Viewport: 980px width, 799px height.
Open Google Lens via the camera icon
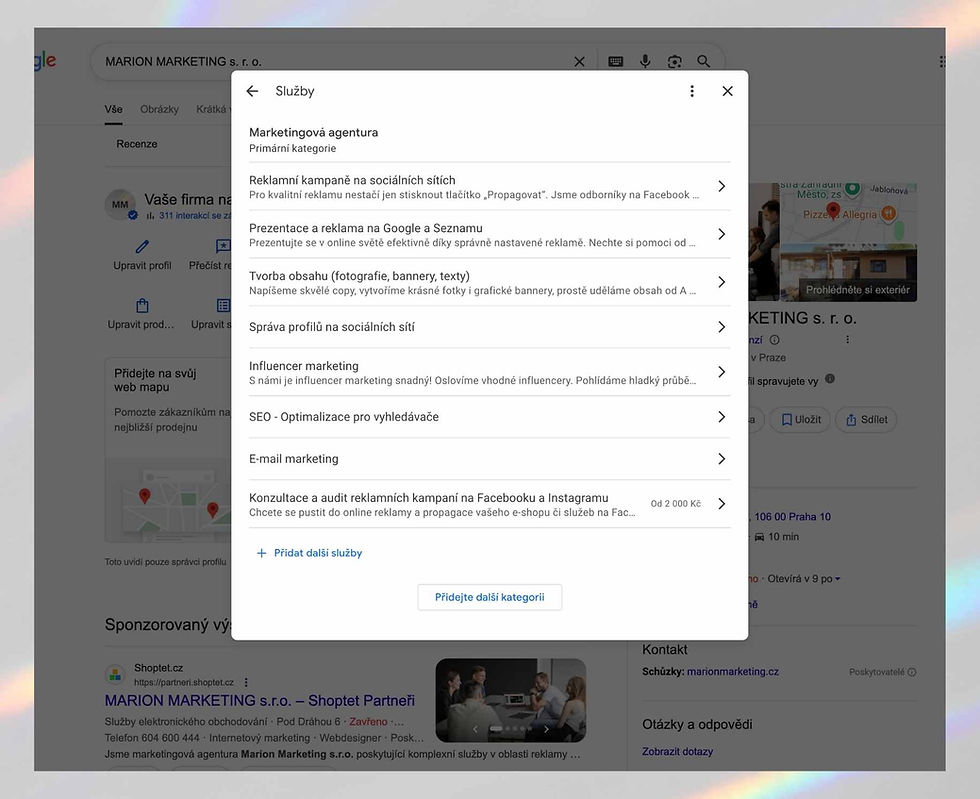[x=674, y=60]
